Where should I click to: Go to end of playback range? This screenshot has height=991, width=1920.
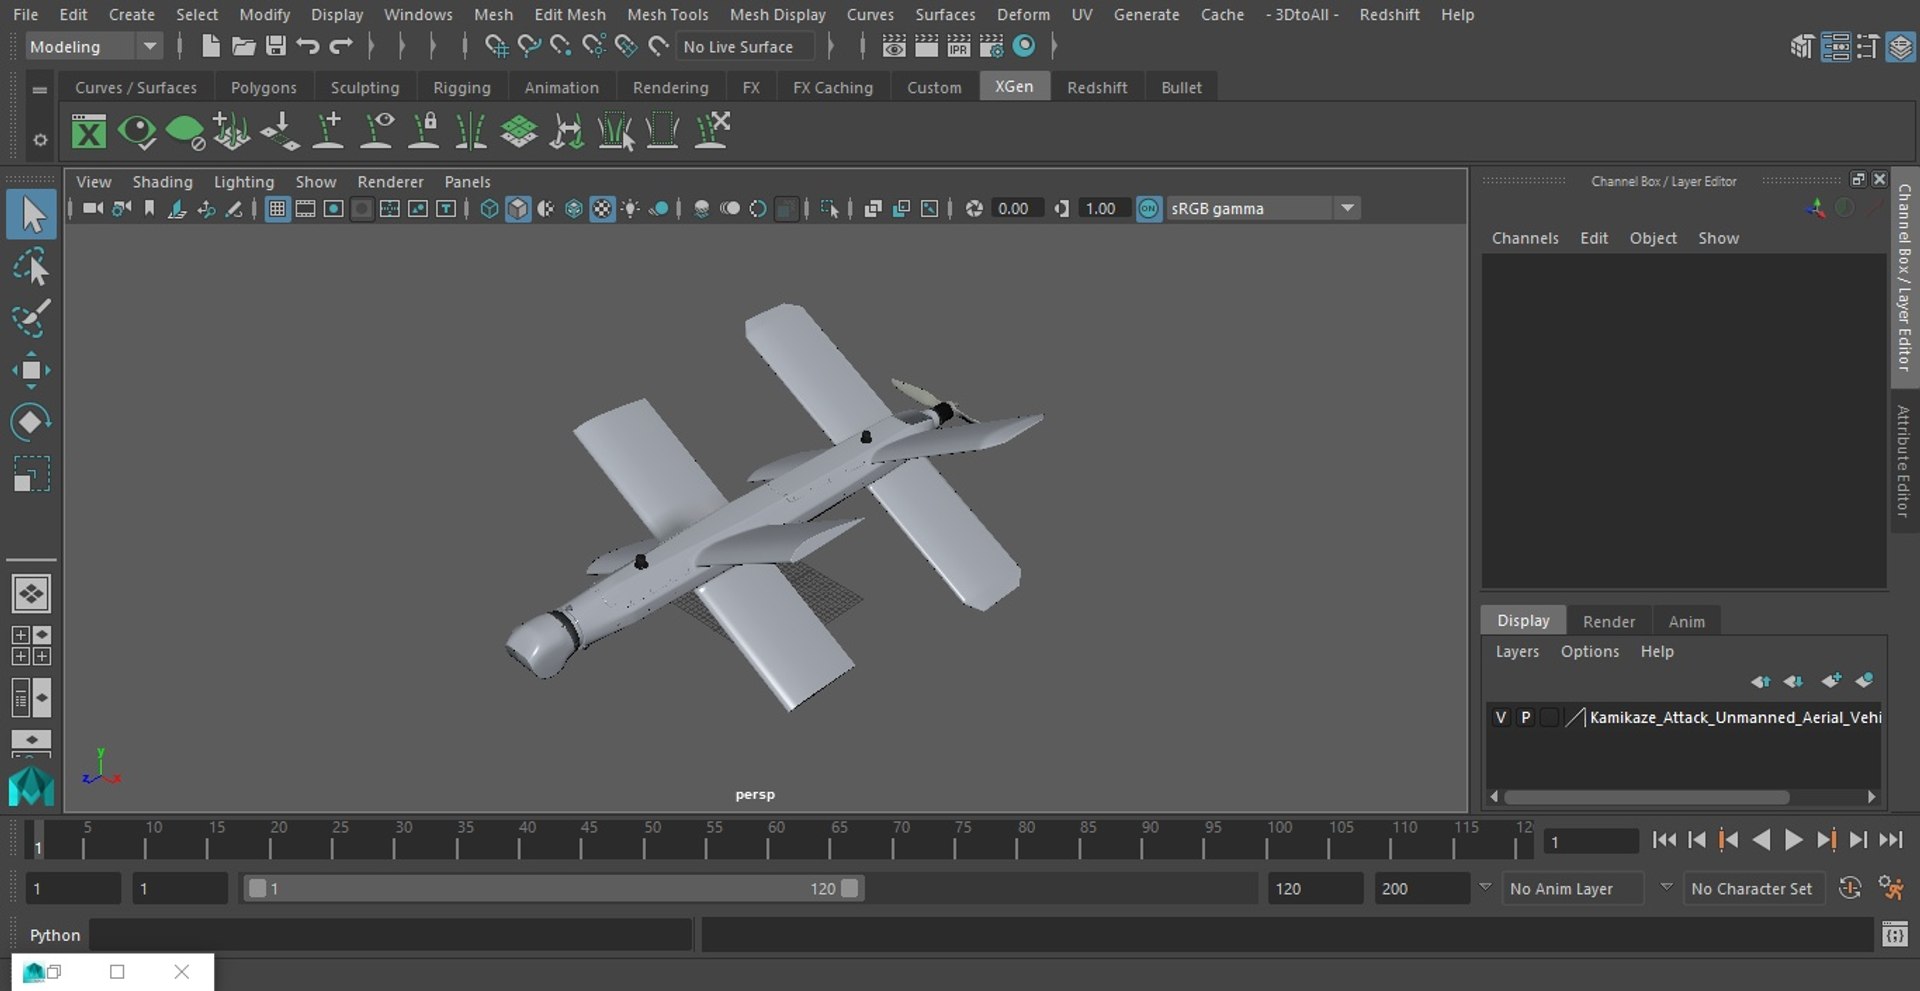[1890, 840]
